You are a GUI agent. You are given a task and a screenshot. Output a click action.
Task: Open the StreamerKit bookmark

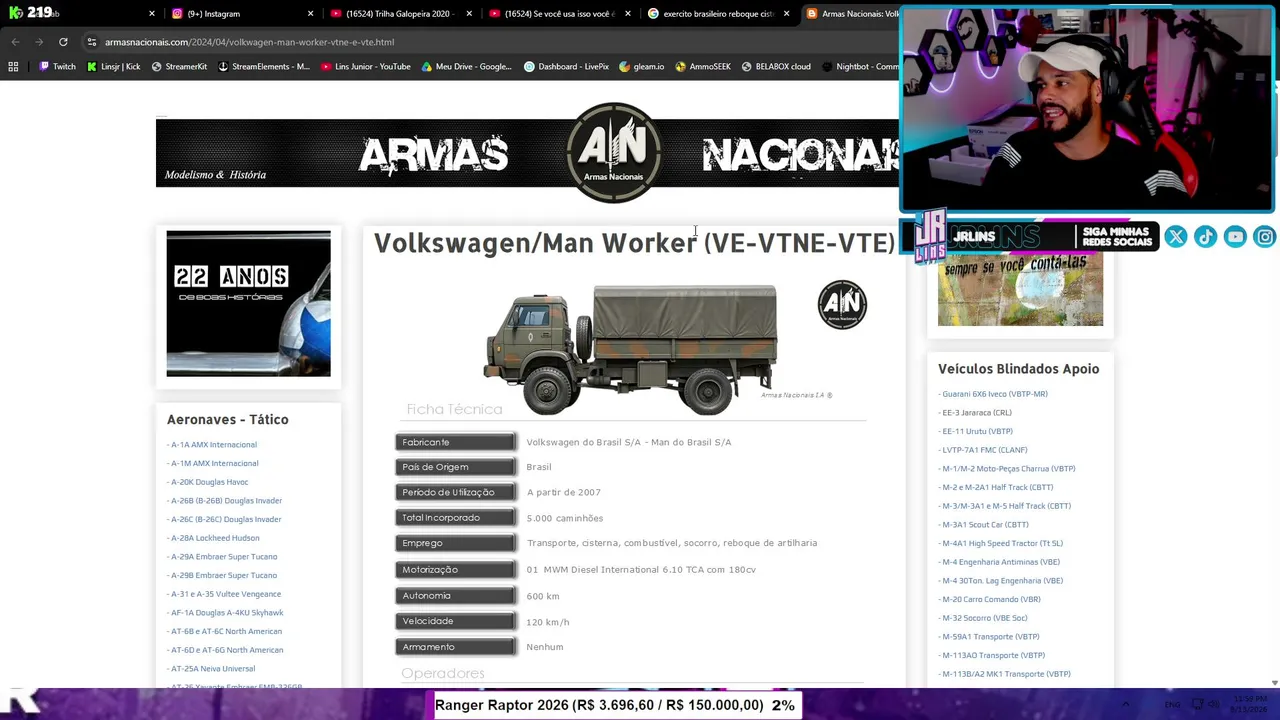coord(179,67)
